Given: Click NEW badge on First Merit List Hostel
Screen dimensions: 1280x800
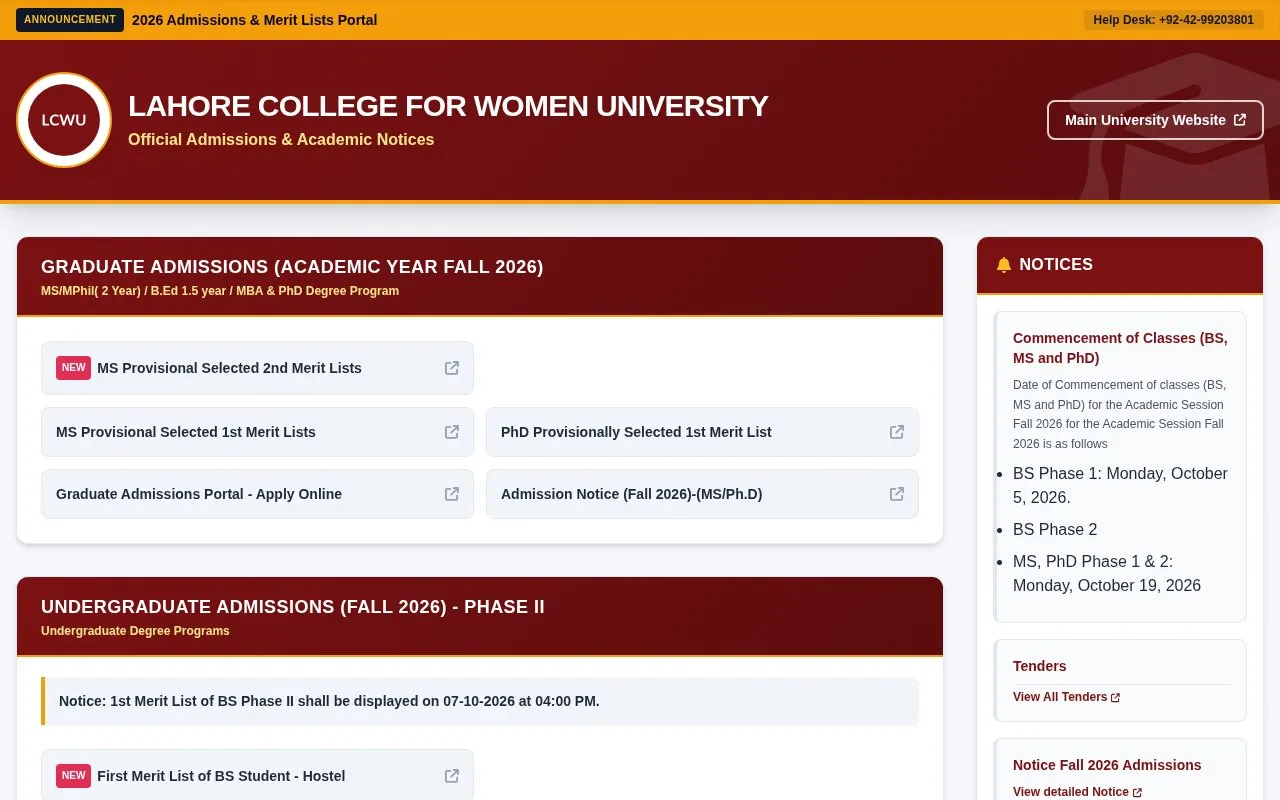Looking at the screenshot, I should pos(73,776).
